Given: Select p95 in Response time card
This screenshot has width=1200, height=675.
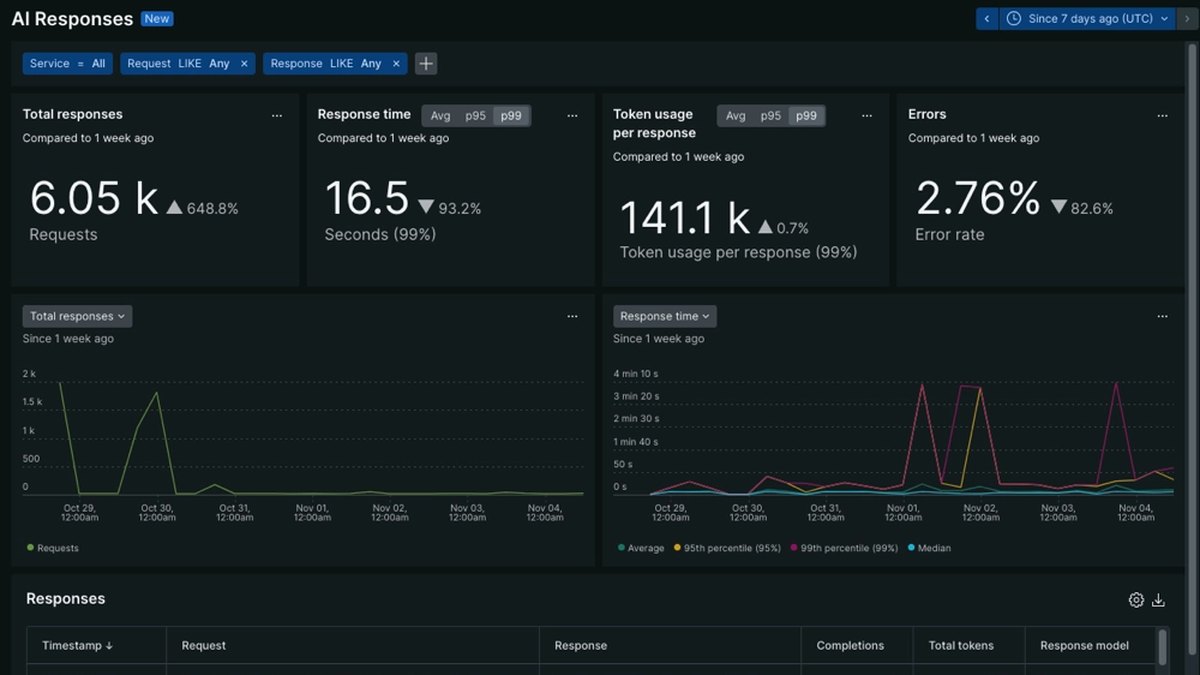Looking at the screenshot, I should (x=475, y=115).
